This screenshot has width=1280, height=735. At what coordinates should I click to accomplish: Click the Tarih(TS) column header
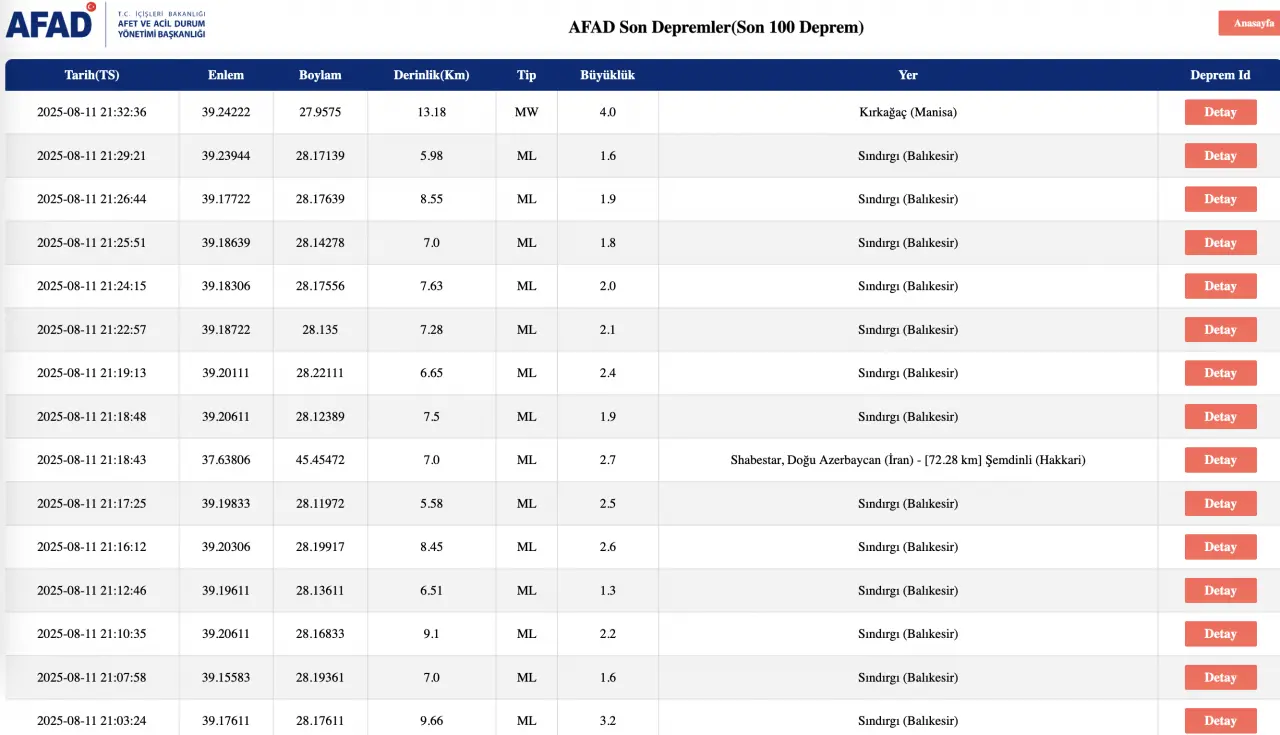92,75
